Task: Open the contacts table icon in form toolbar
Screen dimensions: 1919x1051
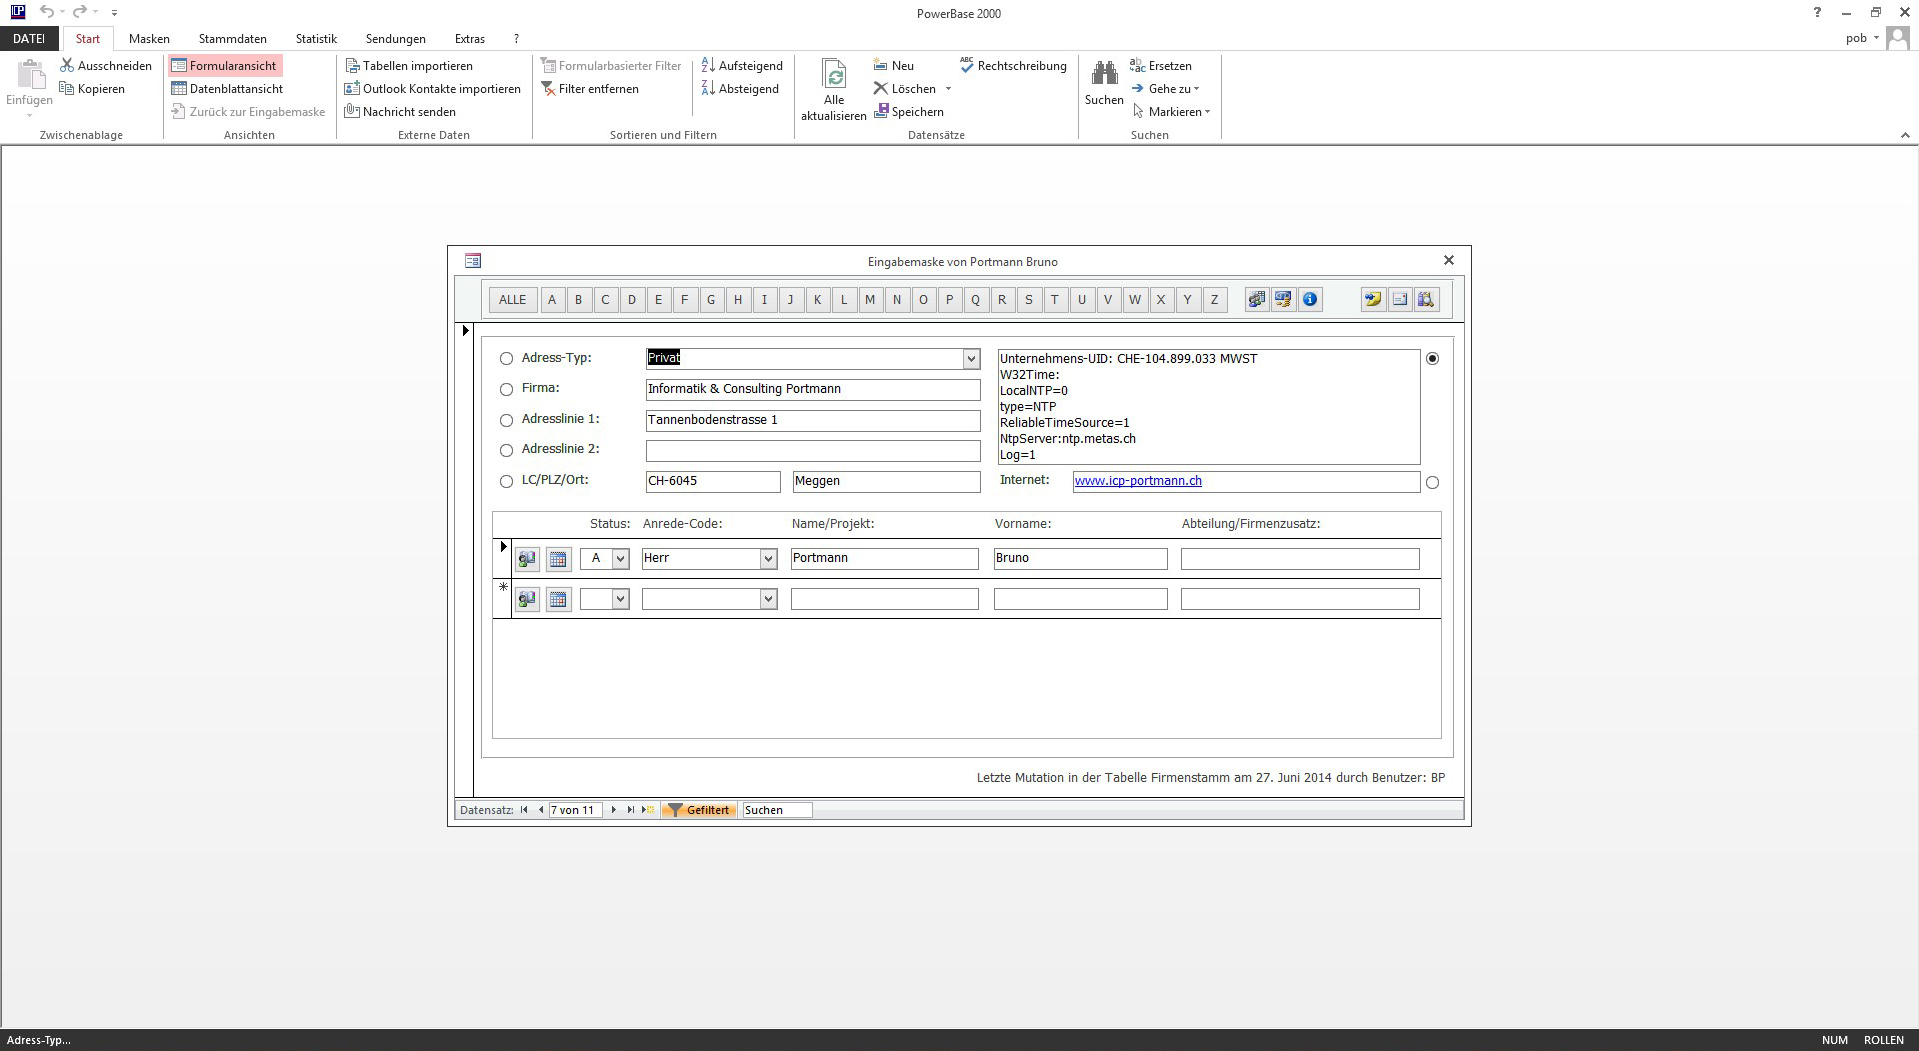Action: pyautogui.click(x=1256, y=299)
